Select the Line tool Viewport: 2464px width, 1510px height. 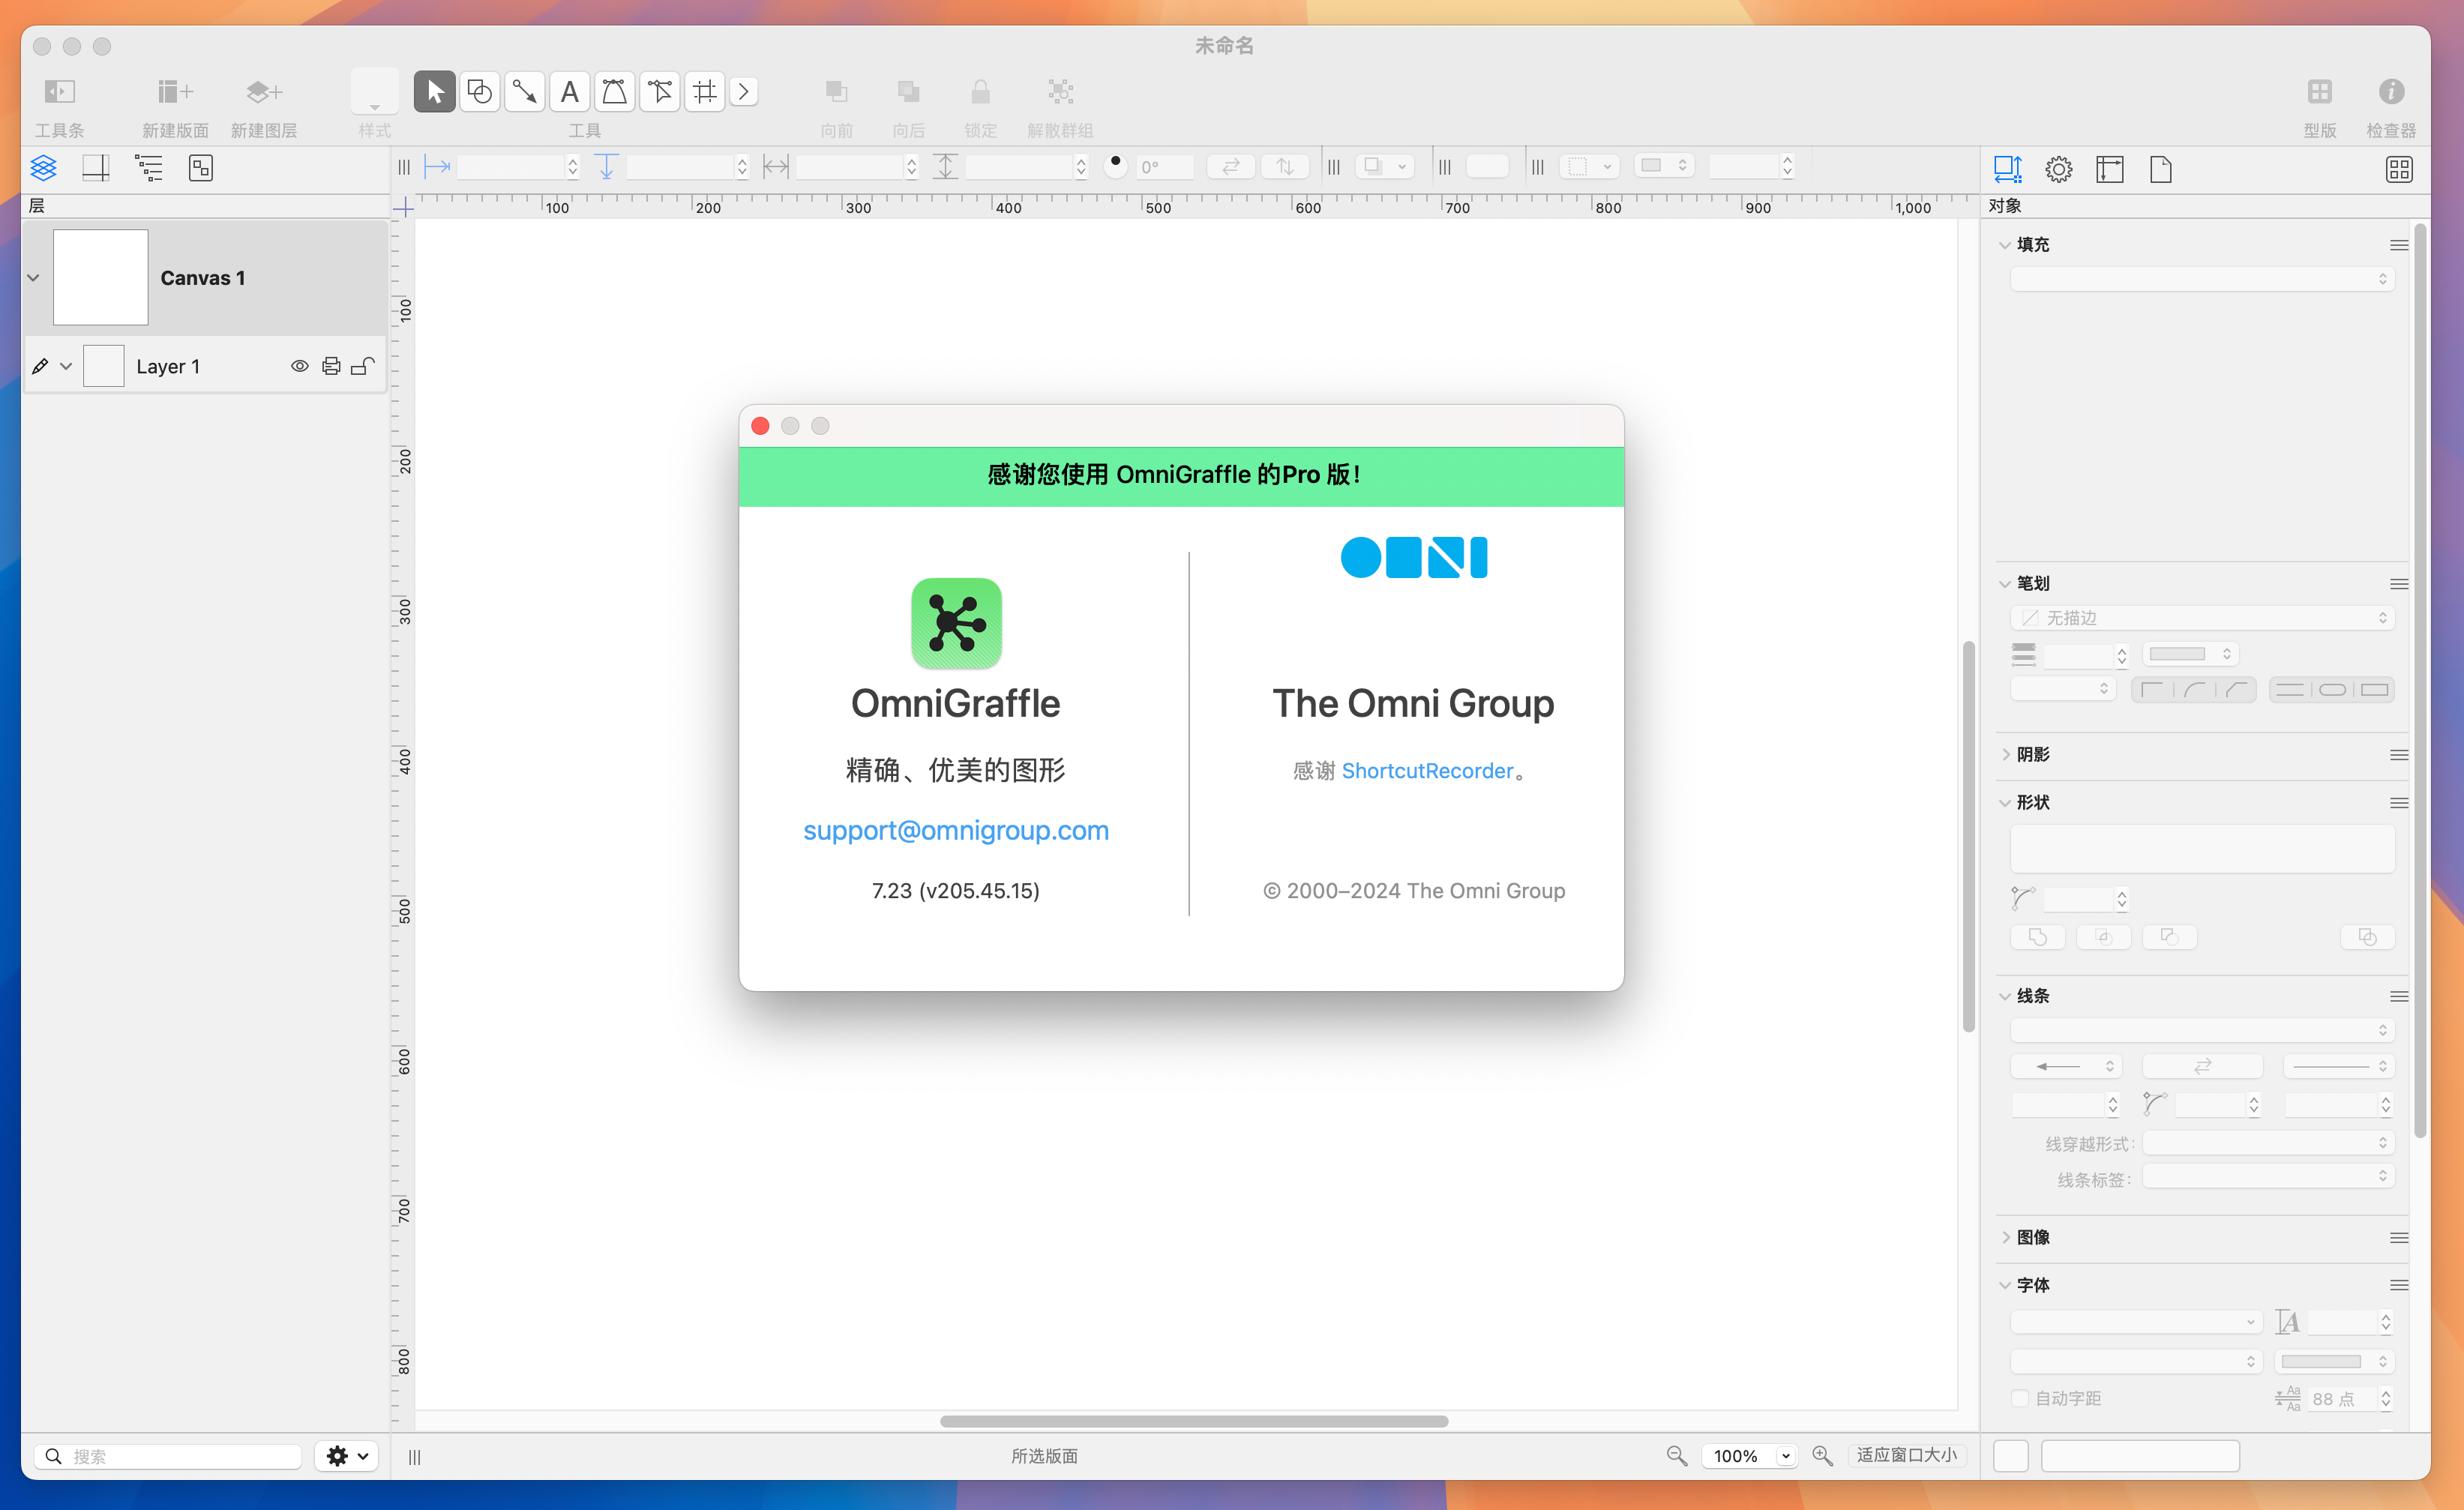coord(525,92)
